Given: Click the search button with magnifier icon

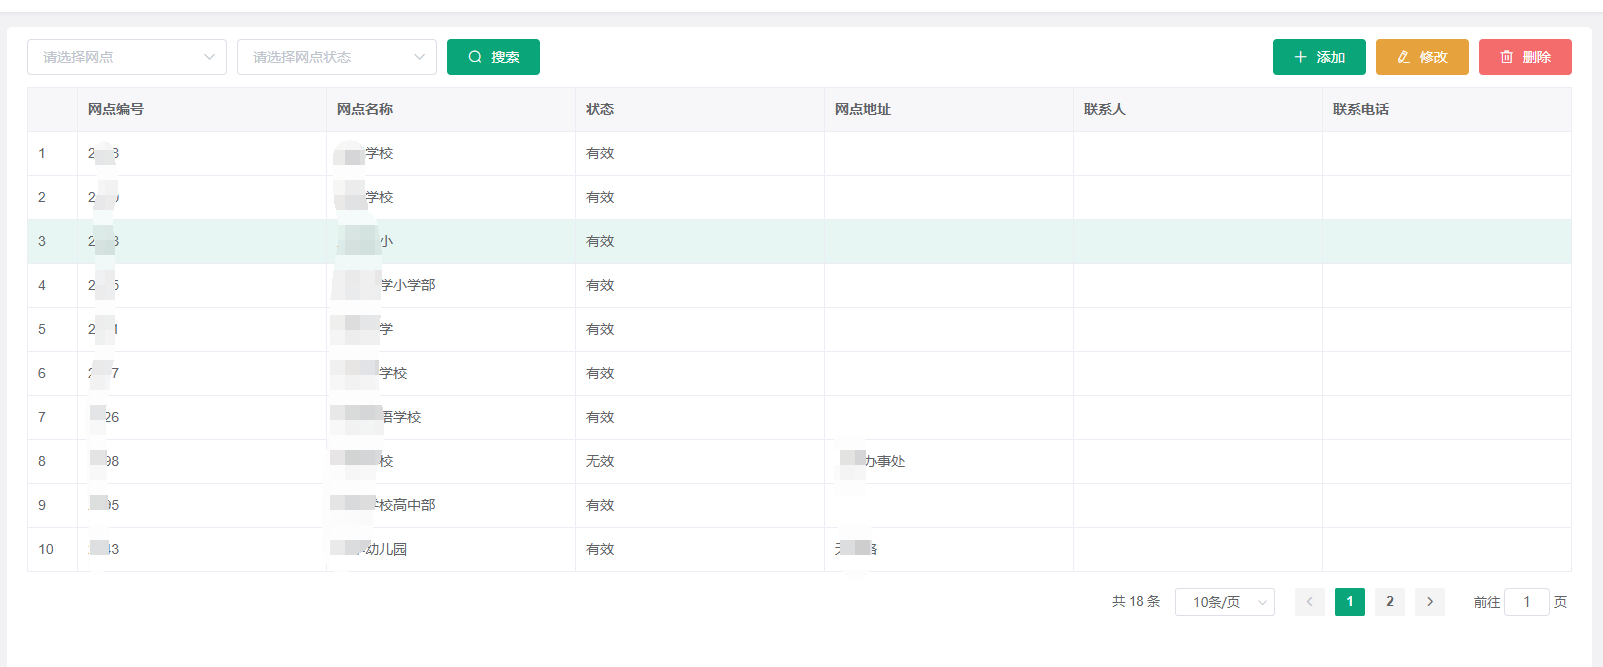Looking at the screenshot, I should click(493, 57).
